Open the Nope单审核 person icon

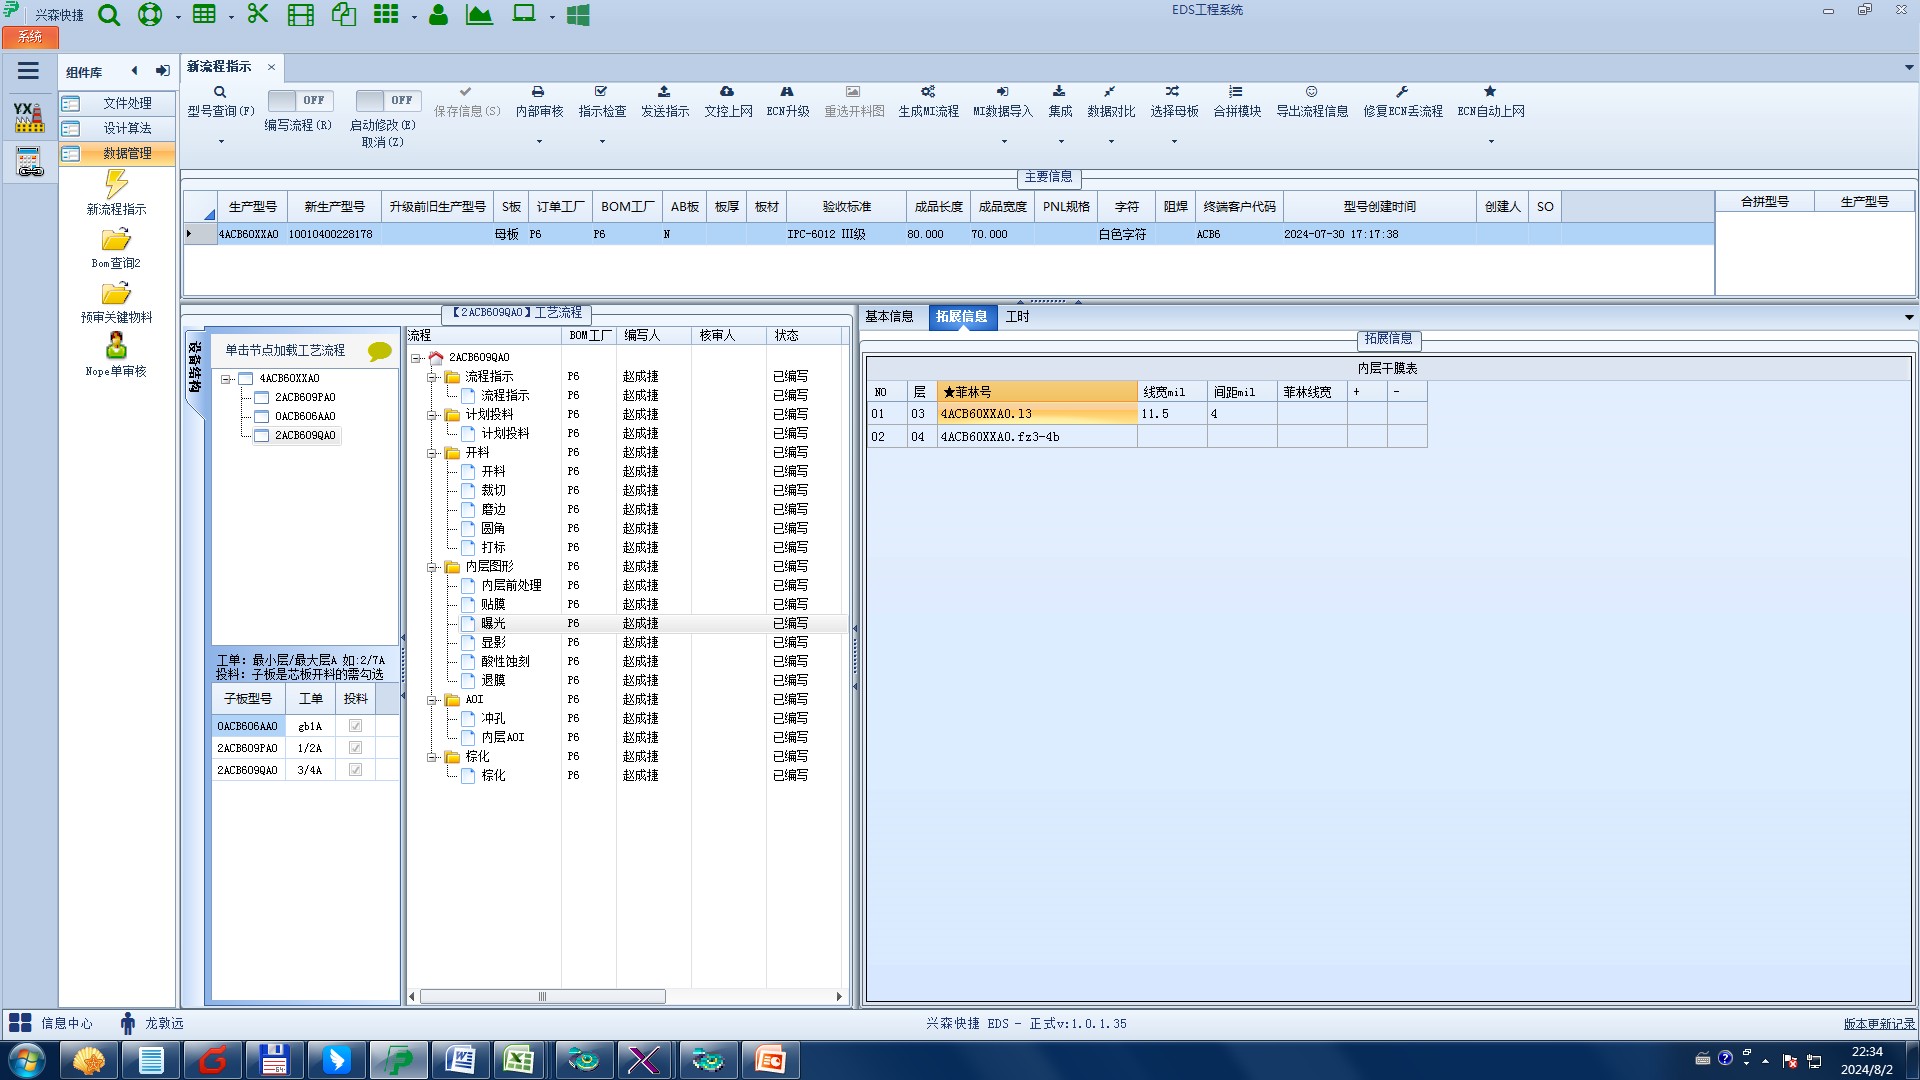click(116, 346)
